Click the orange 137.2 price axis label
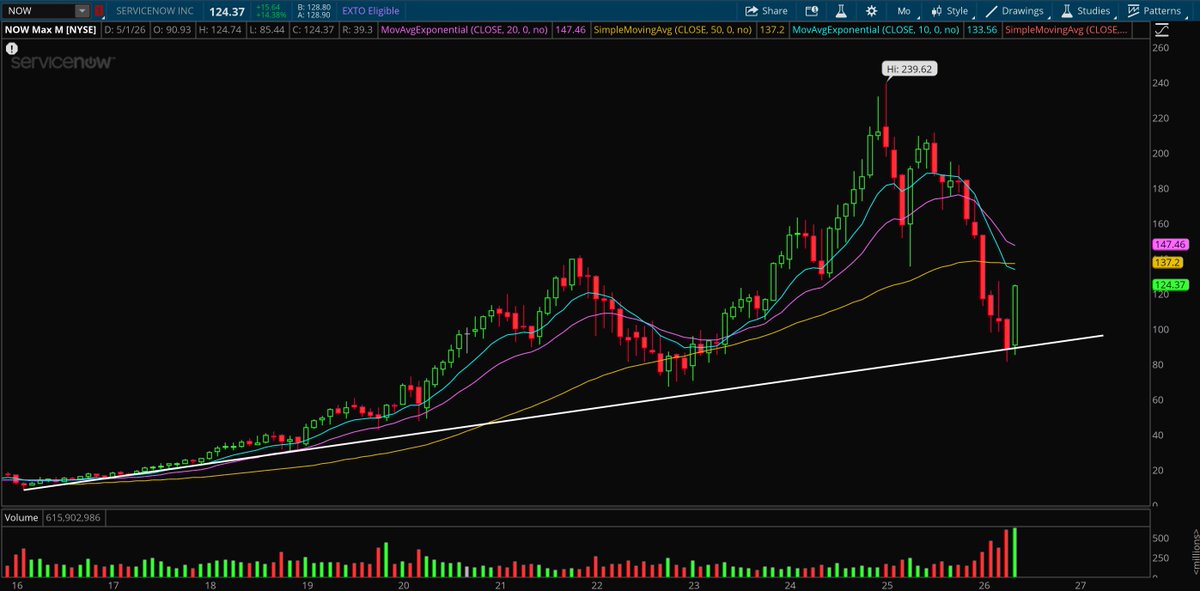Viewport: 1200px width, 591px height. (x=1166, y=261)
